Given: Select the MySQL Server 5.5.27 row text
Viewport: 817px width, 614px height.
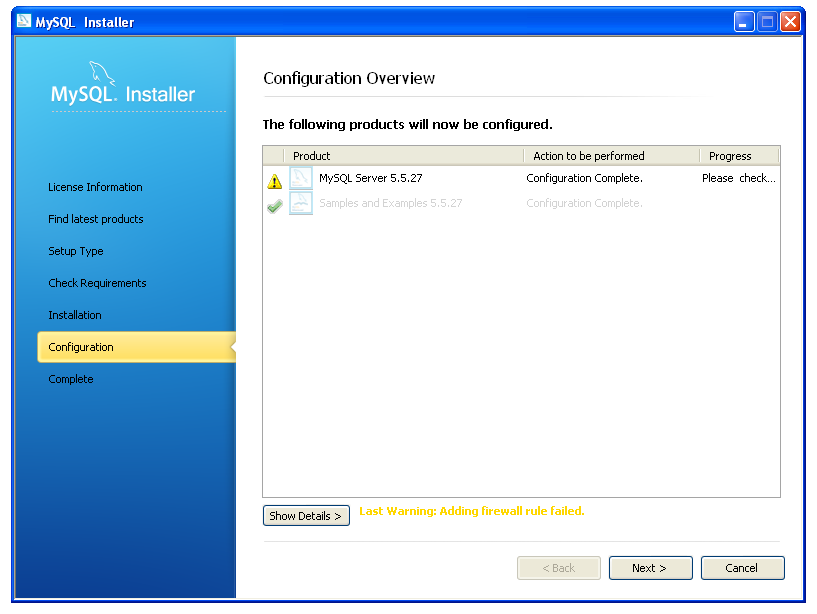Looking at the screenshot, I should click(x=370, y=178).
